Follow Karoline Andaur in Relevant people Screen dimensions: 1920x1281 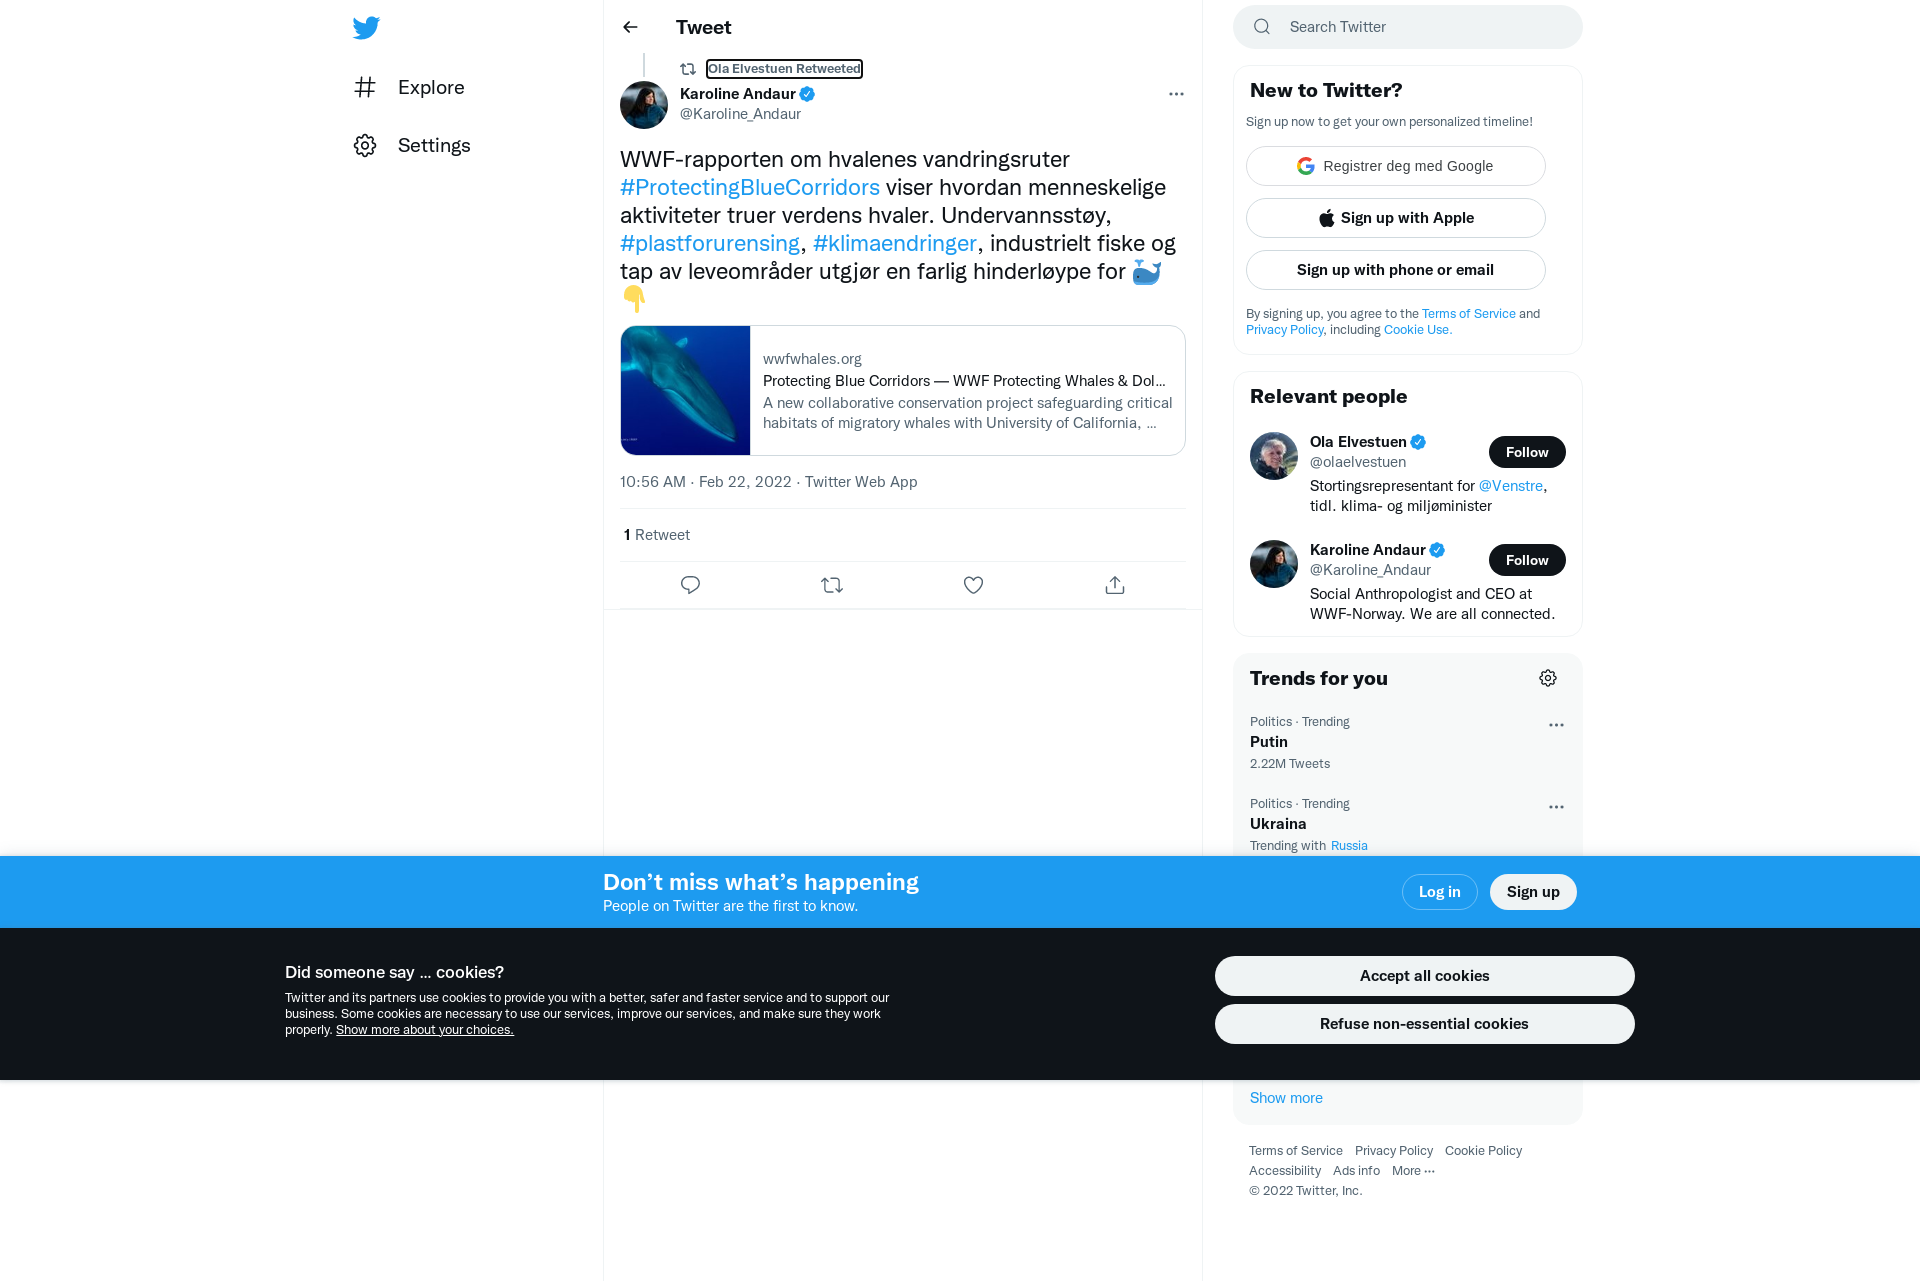point(1527,560)
